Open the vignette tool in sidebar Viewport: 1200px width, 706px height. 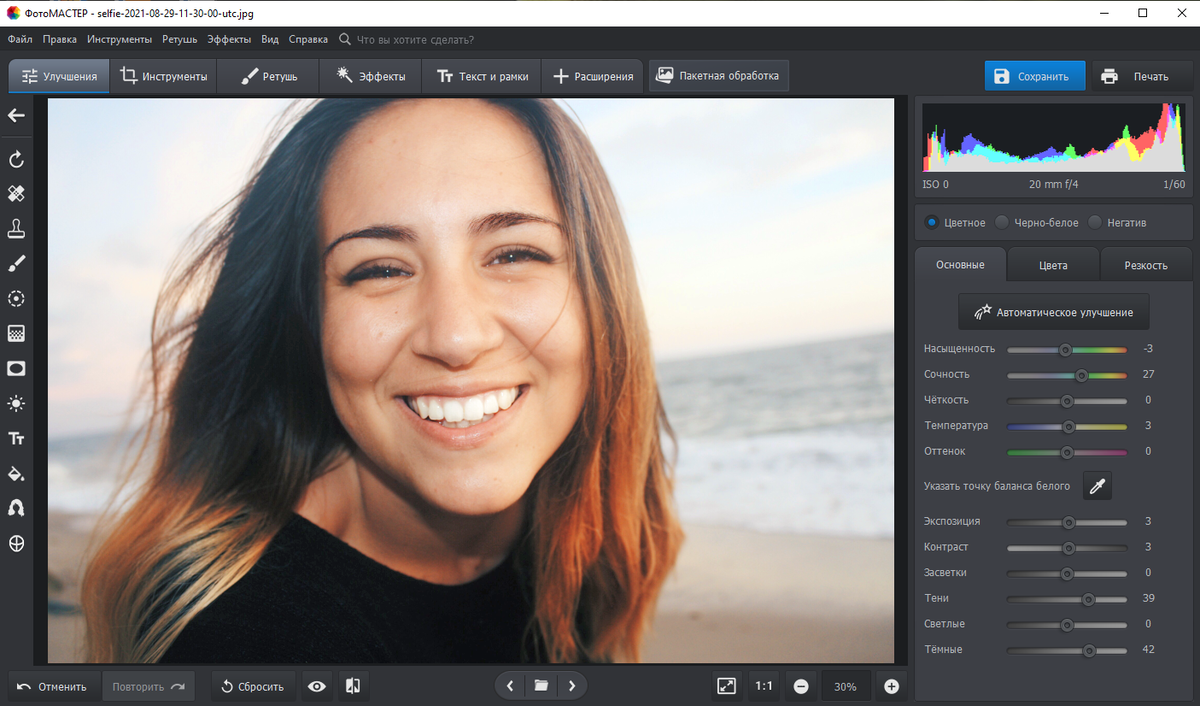16,369
